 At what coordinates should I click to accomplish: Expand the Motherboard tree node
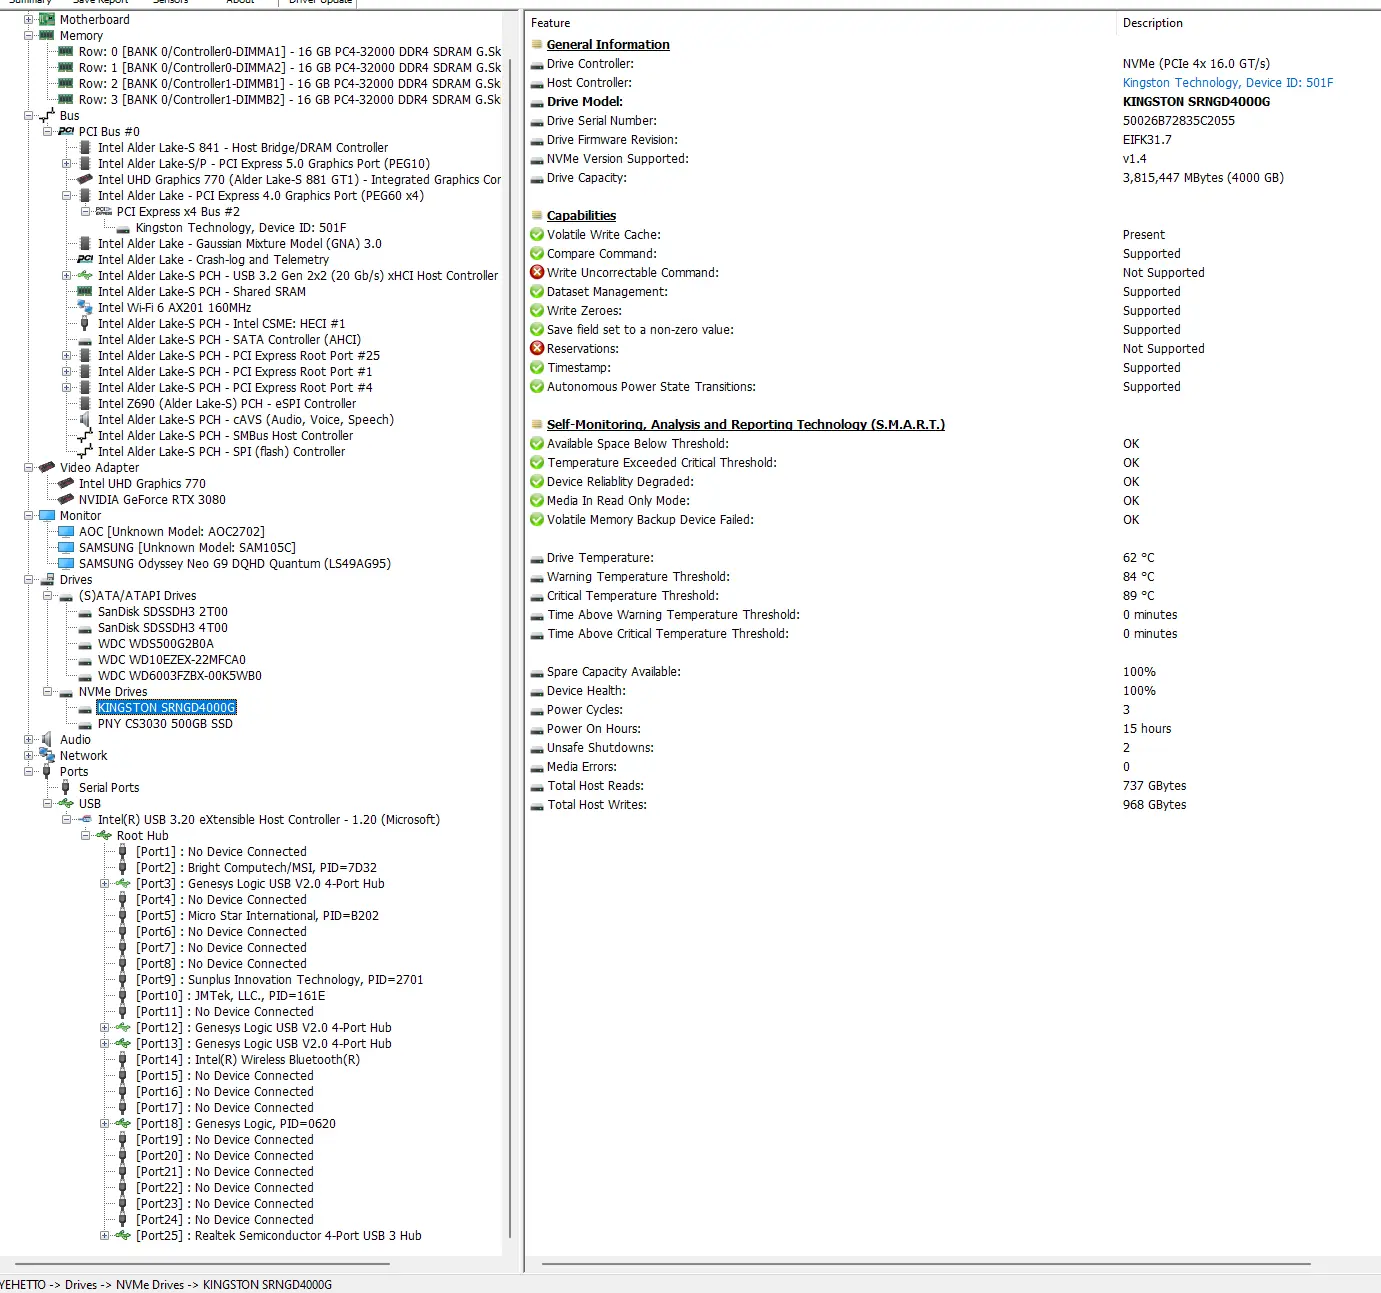(29, 19)
